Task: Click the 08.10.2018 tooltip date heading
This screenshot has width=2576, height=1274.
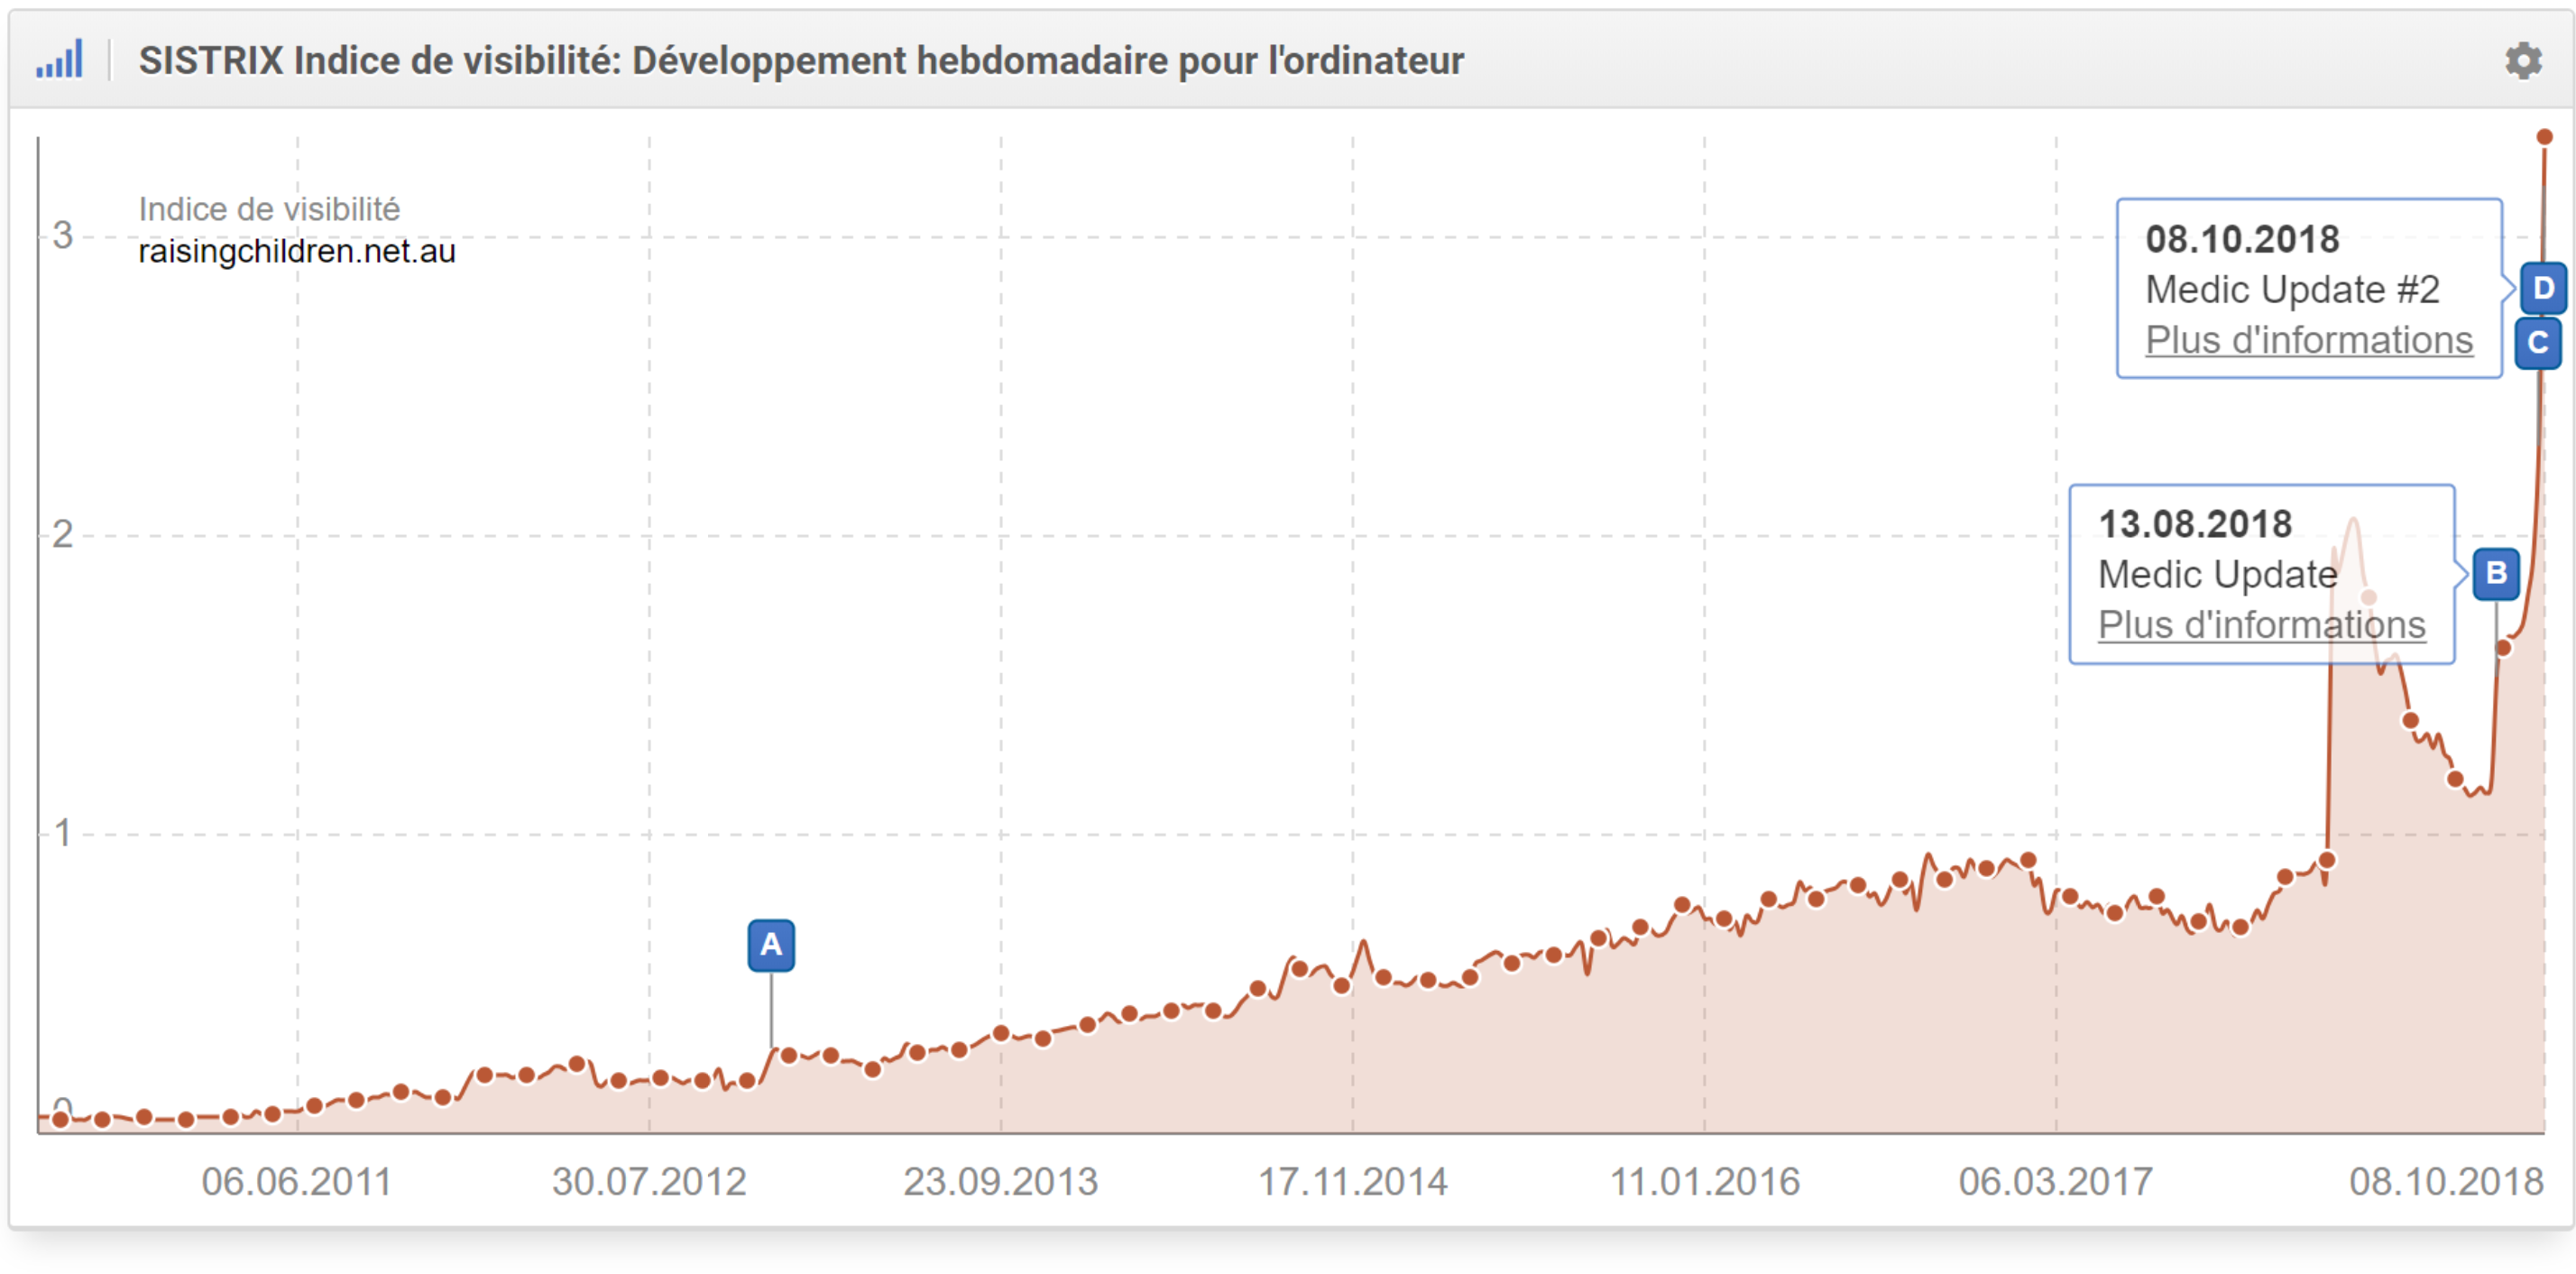Action: tap(2242, 240)
